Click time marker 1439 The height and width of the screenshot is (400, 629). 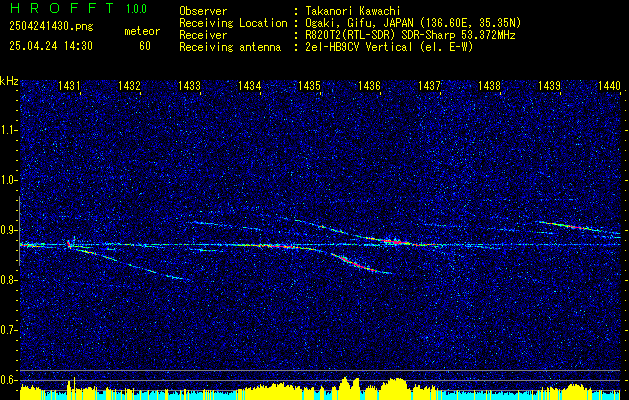click(549, 85)
